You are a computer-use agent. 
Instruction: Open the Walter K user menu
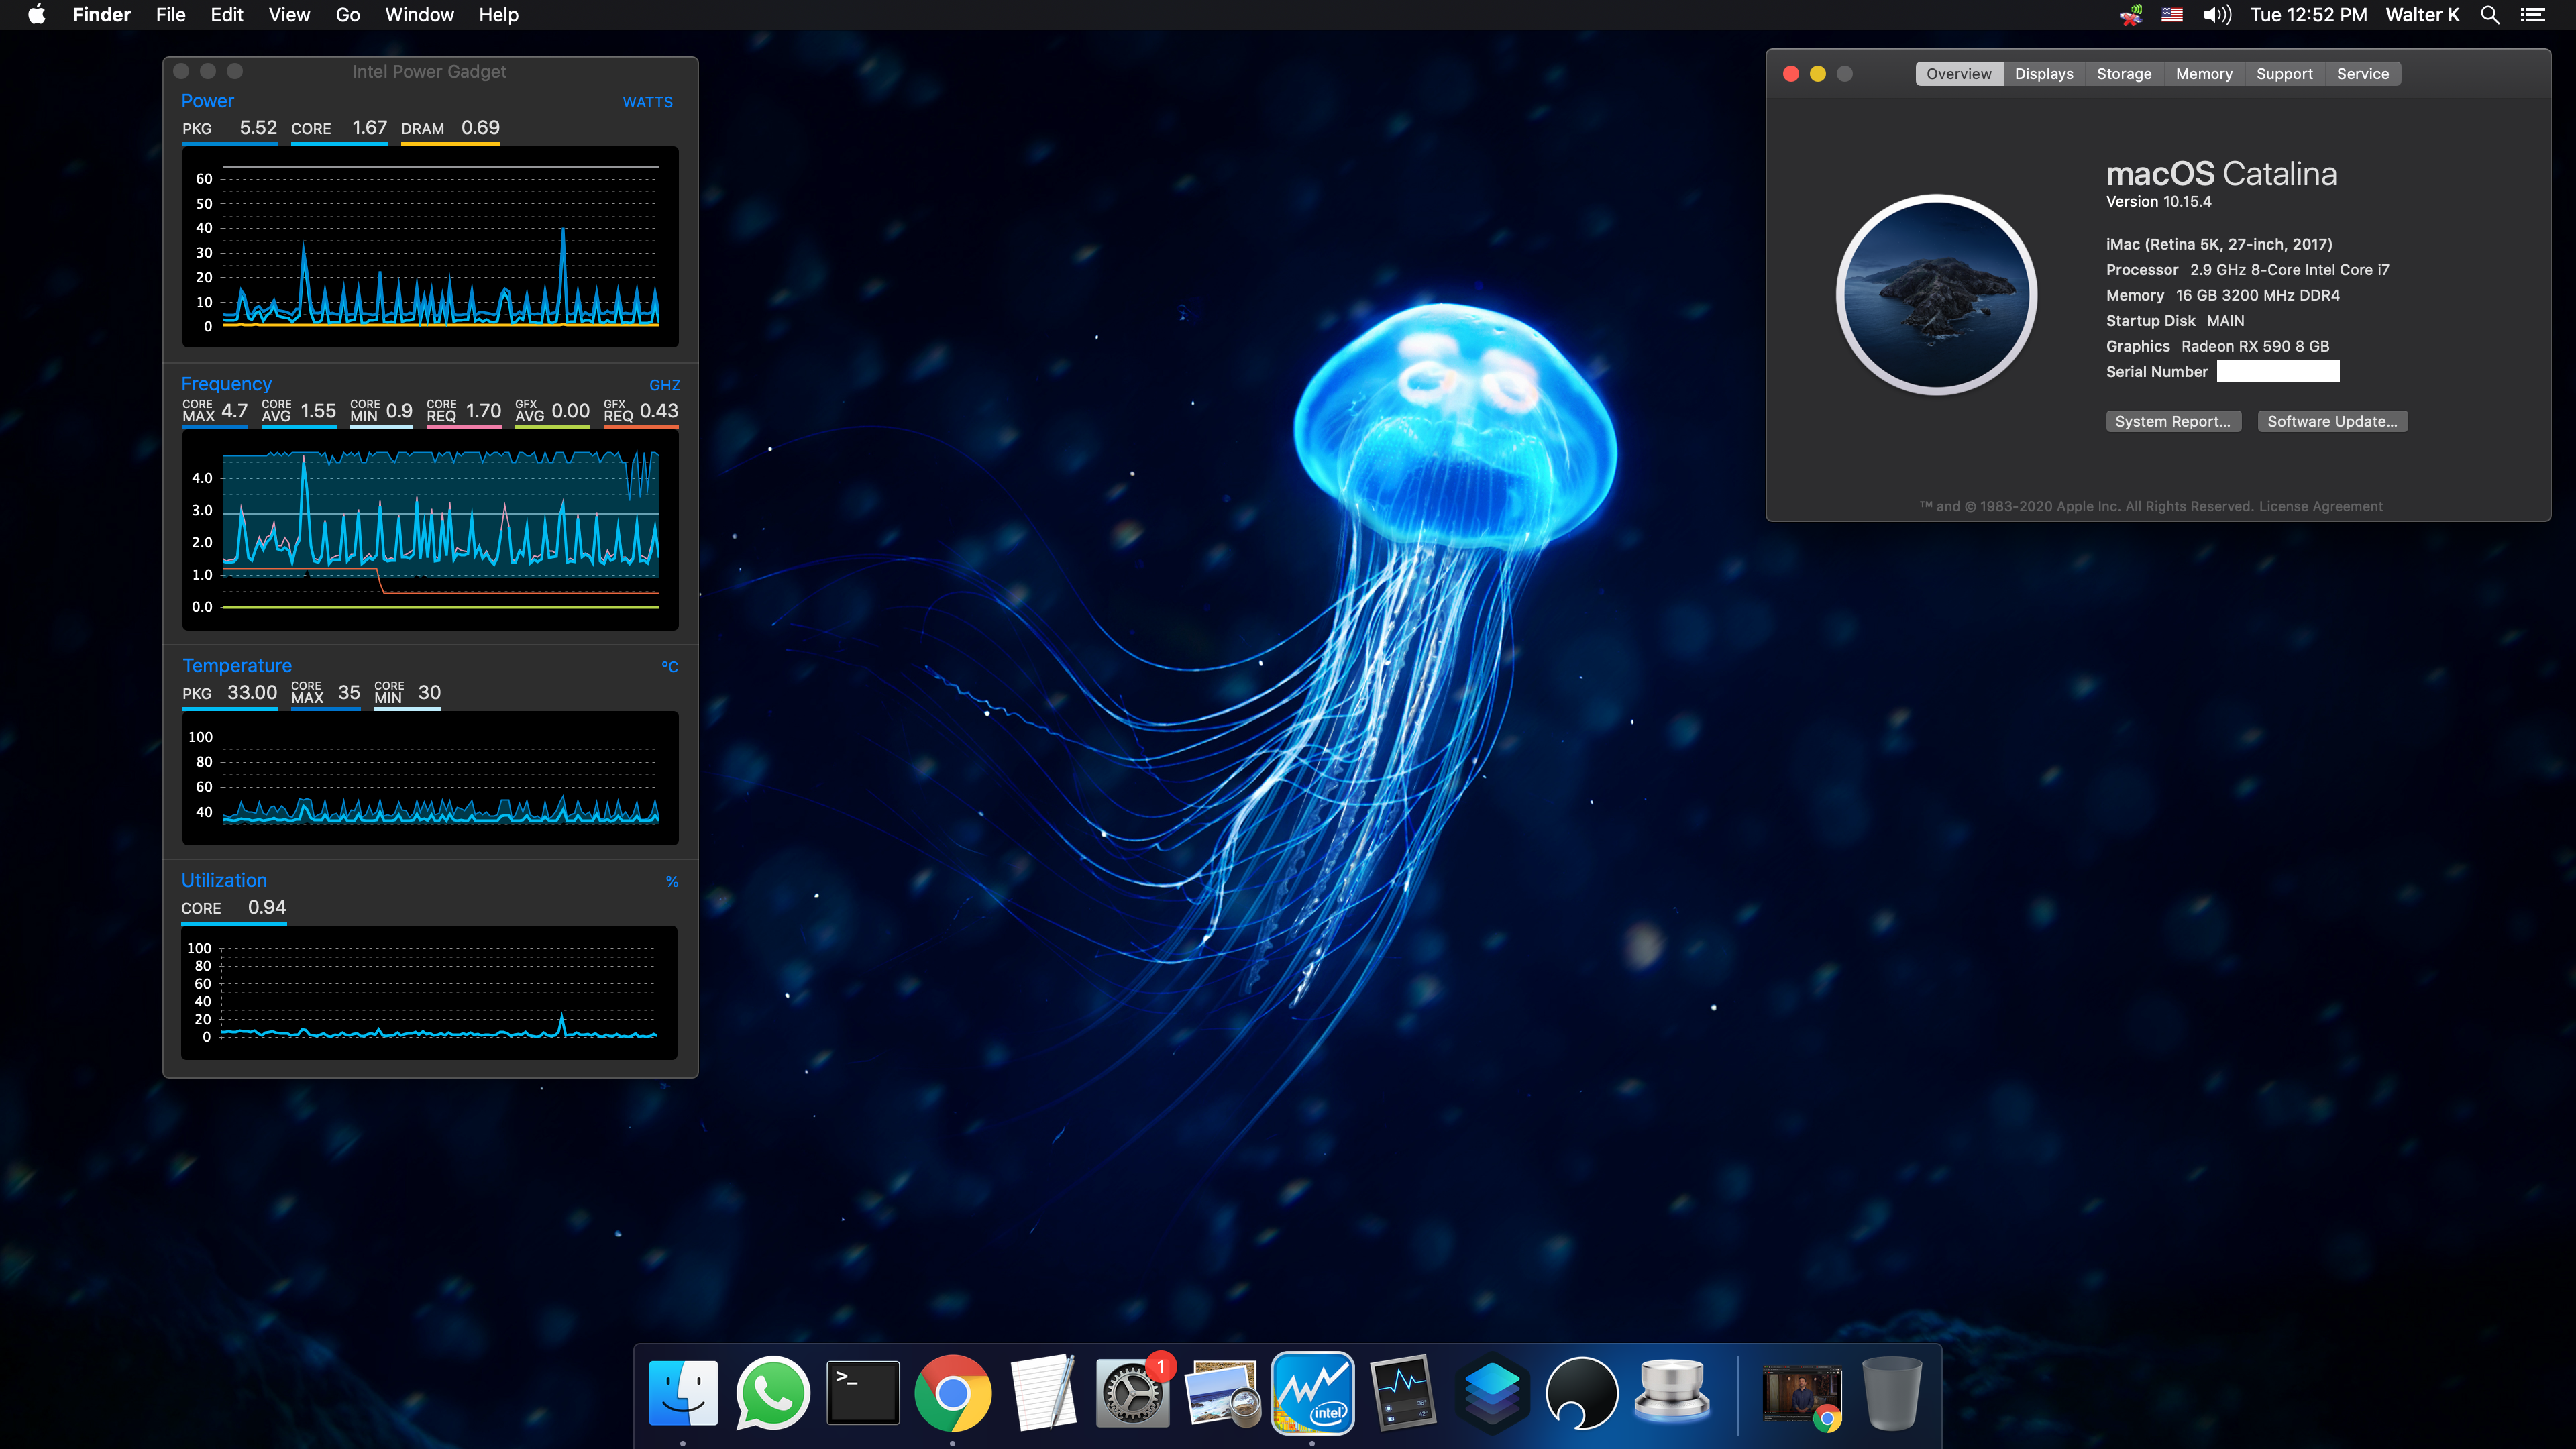[x=2422, y=15]
